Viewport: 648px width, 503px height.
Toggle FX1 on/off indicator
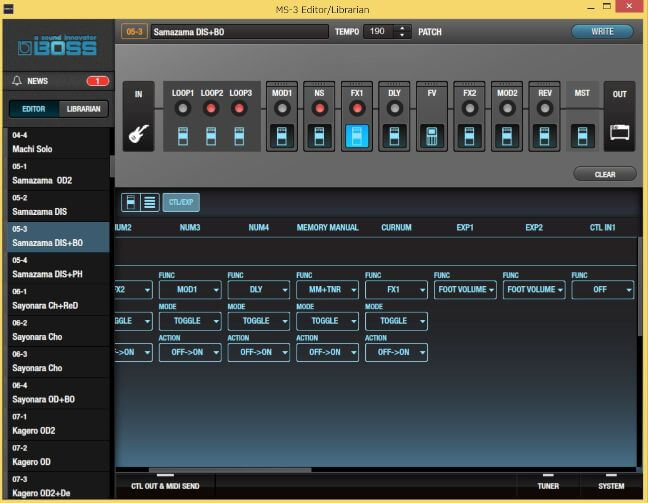pyautogui.click(x=357, y=109)
